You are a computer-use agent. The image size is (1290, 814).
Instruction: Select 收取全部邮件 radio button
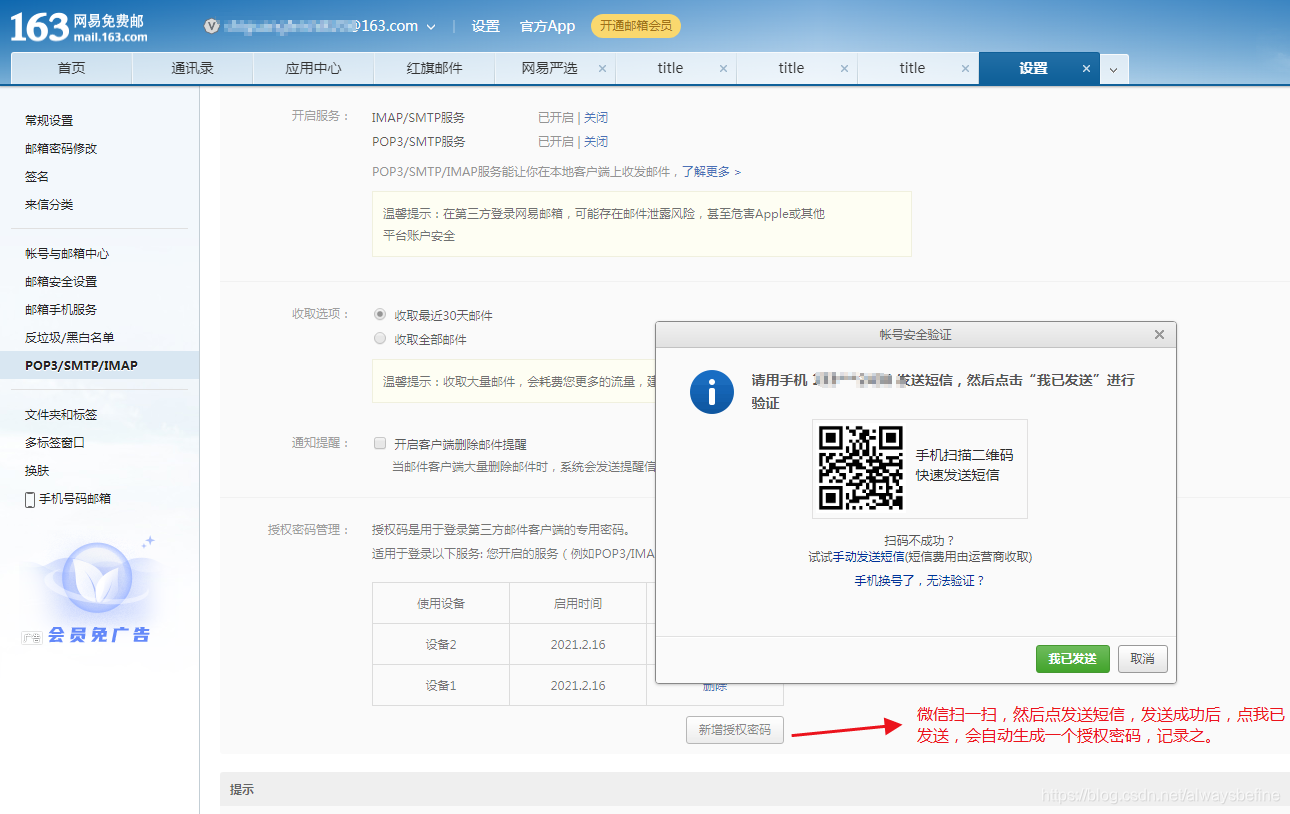(380, 338)
